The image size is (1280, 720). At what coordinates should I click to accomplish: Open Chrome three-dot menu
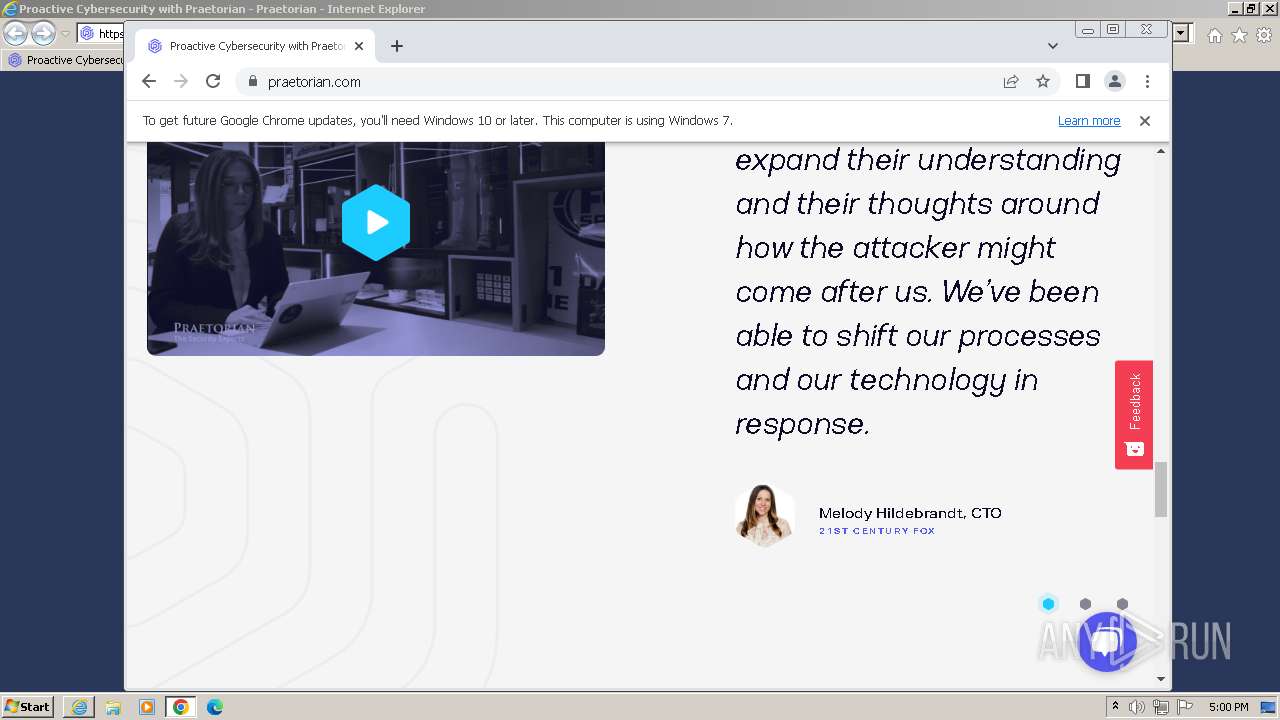tap(1147, 81)
